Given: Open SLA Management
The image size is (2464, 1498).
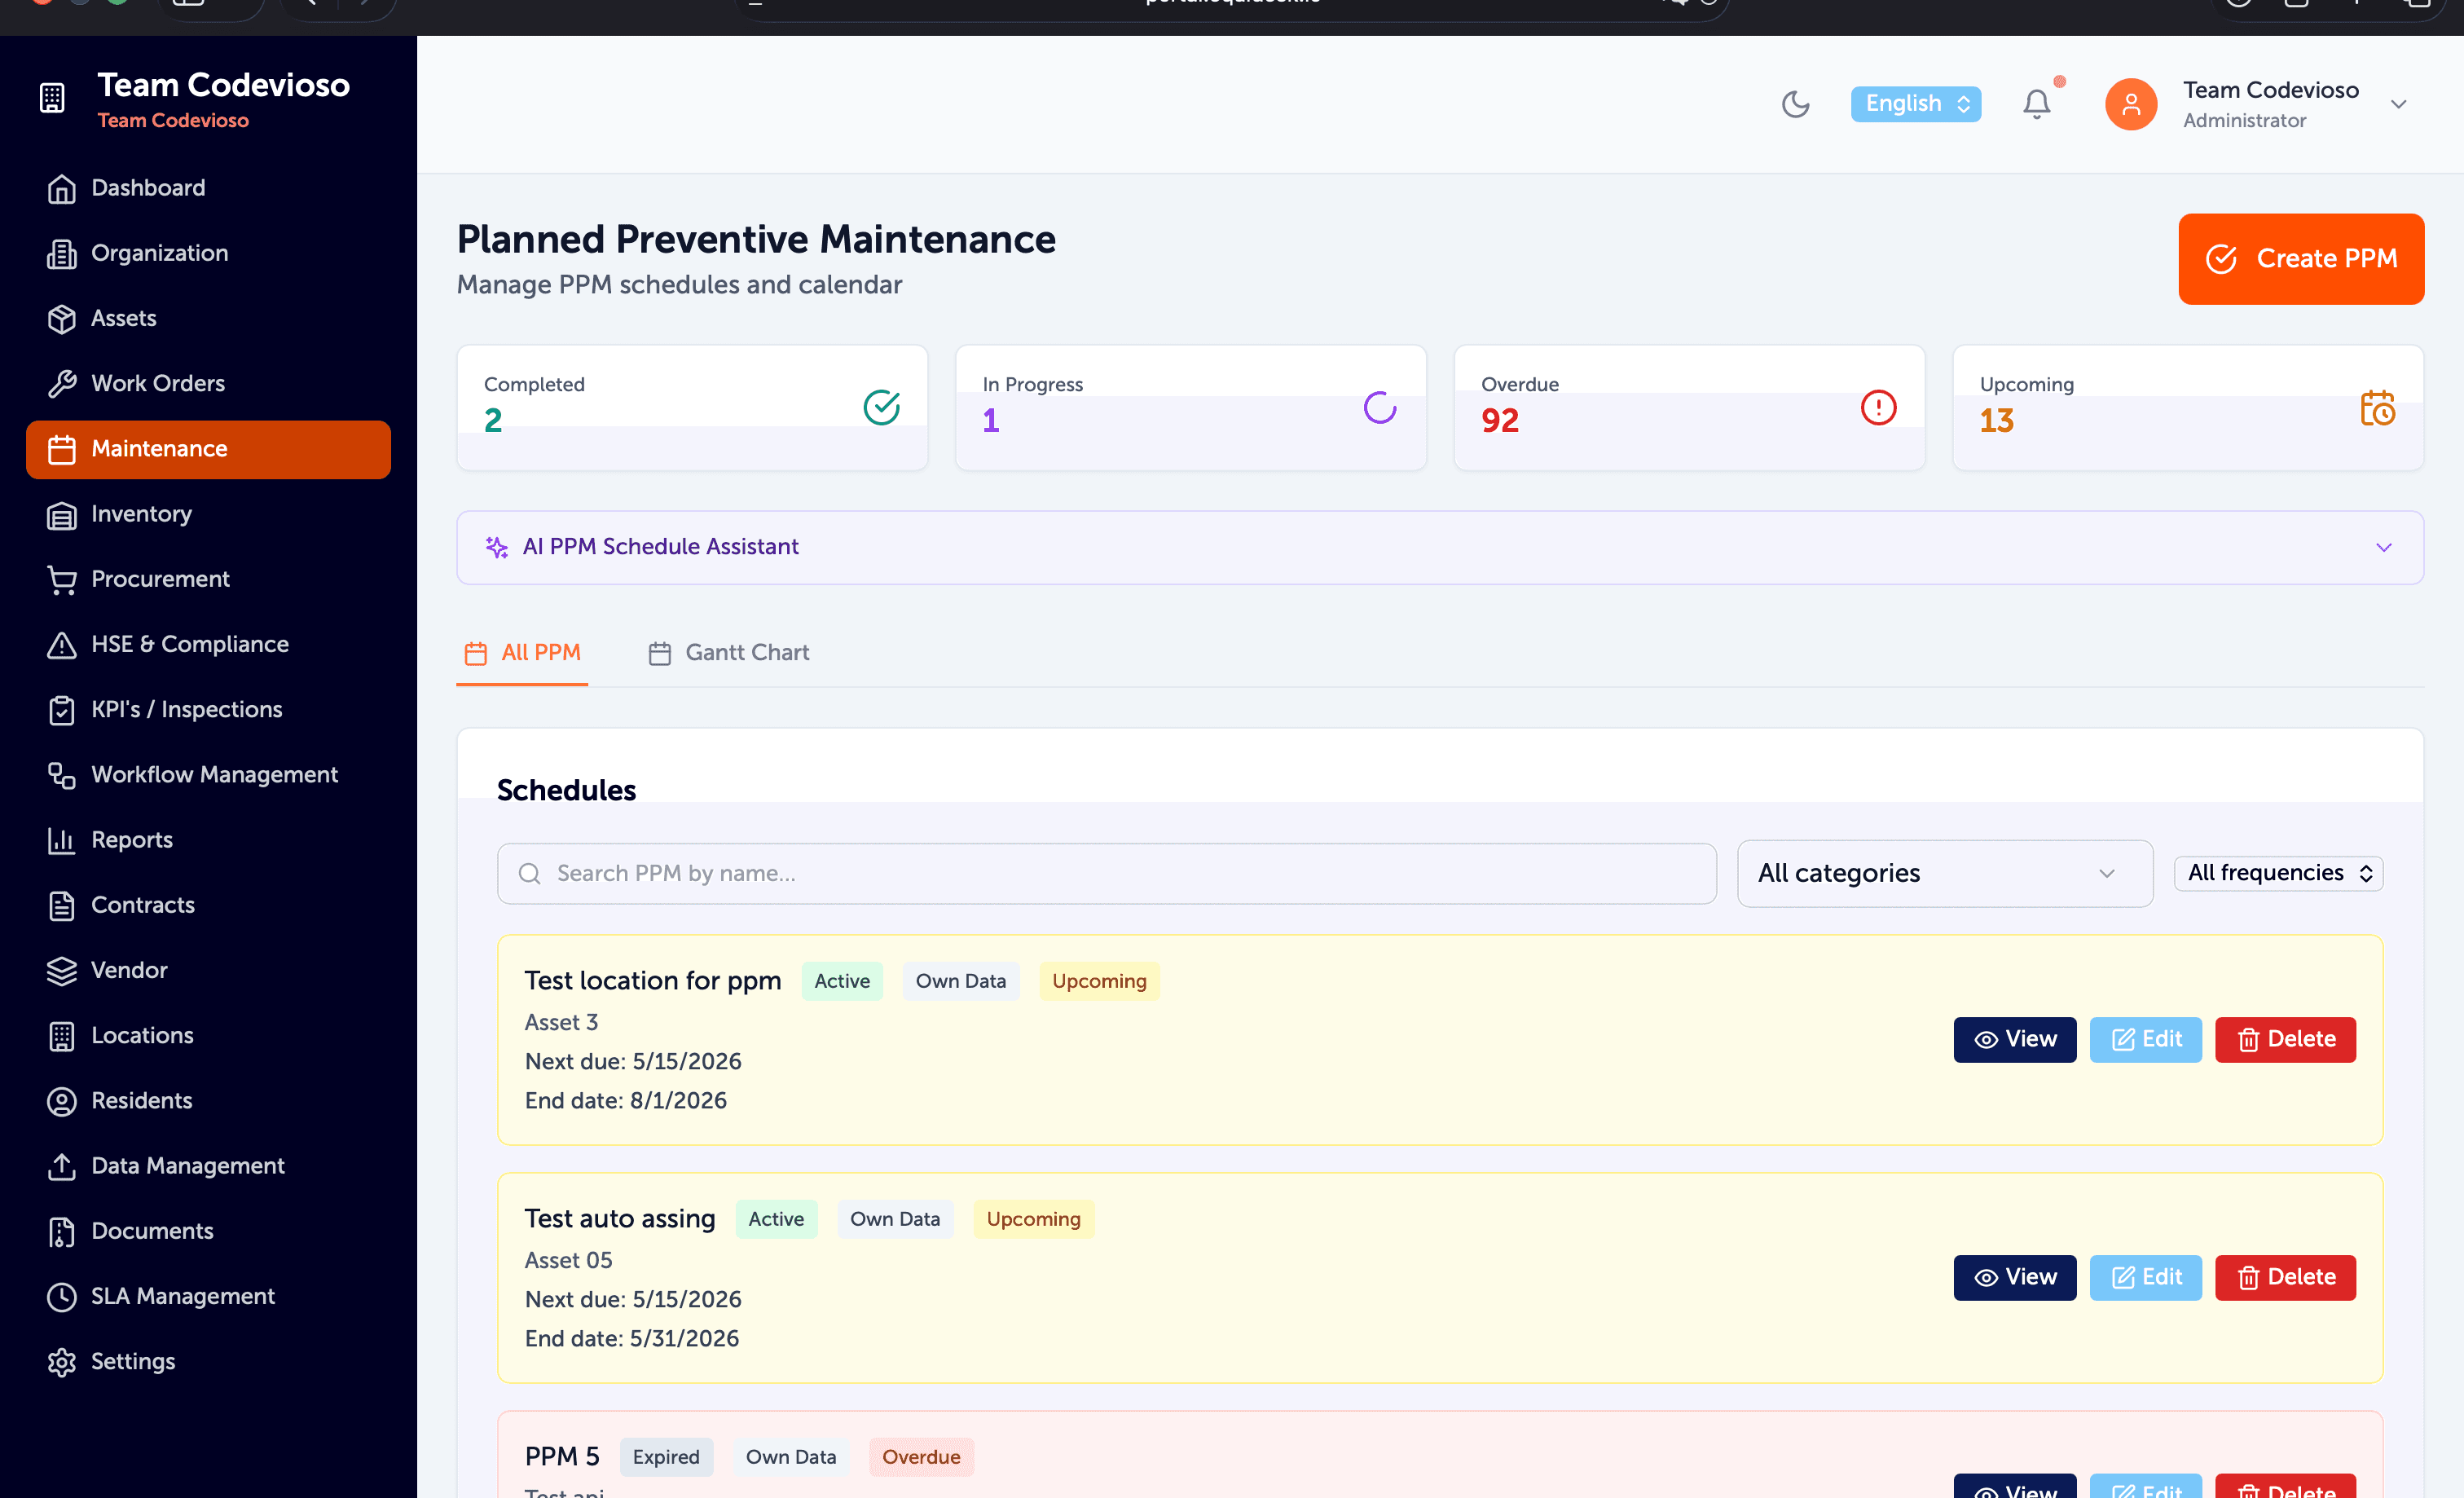Looking at the screenshot, I should [x=208, y=1296].
